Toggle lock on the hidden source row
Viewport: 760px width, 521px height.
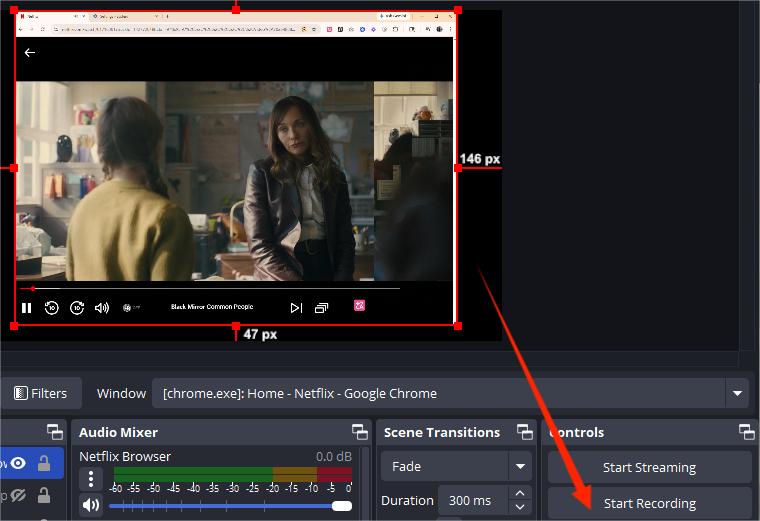tap(44, 495)
